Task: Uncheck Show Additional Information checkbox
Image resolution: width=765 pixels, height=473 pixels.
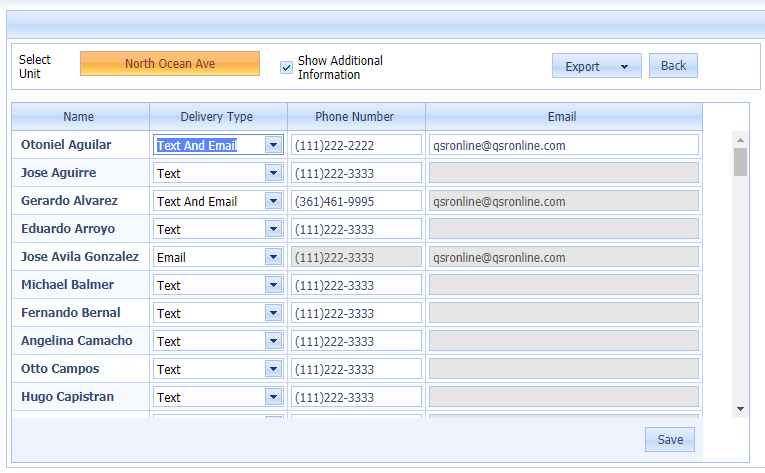Action: click(x=287, y=67)
